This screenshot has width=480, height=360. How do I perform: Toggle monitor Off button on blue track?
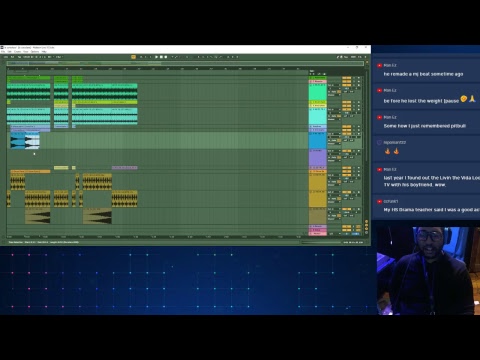339,140
